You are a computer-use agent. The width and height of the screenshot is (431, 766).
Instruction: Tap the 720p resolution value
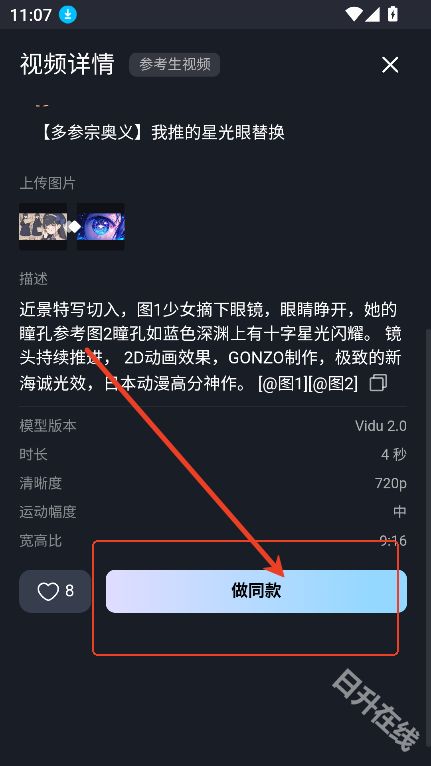pyautogui.click(x=390, y=484)
